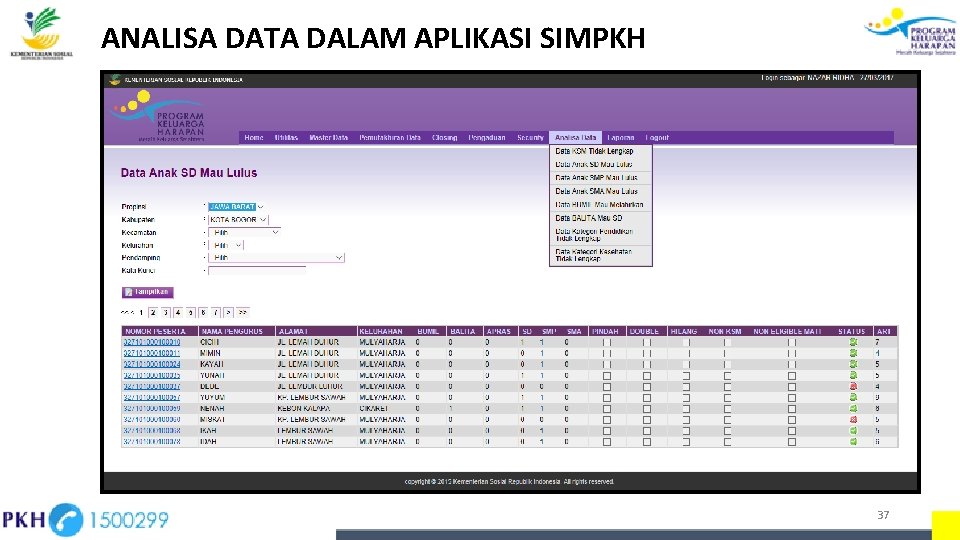
Task: Choose Data BUMIL Mau Melahirkan
Action: pyautogui.click(x=601, y=204)
